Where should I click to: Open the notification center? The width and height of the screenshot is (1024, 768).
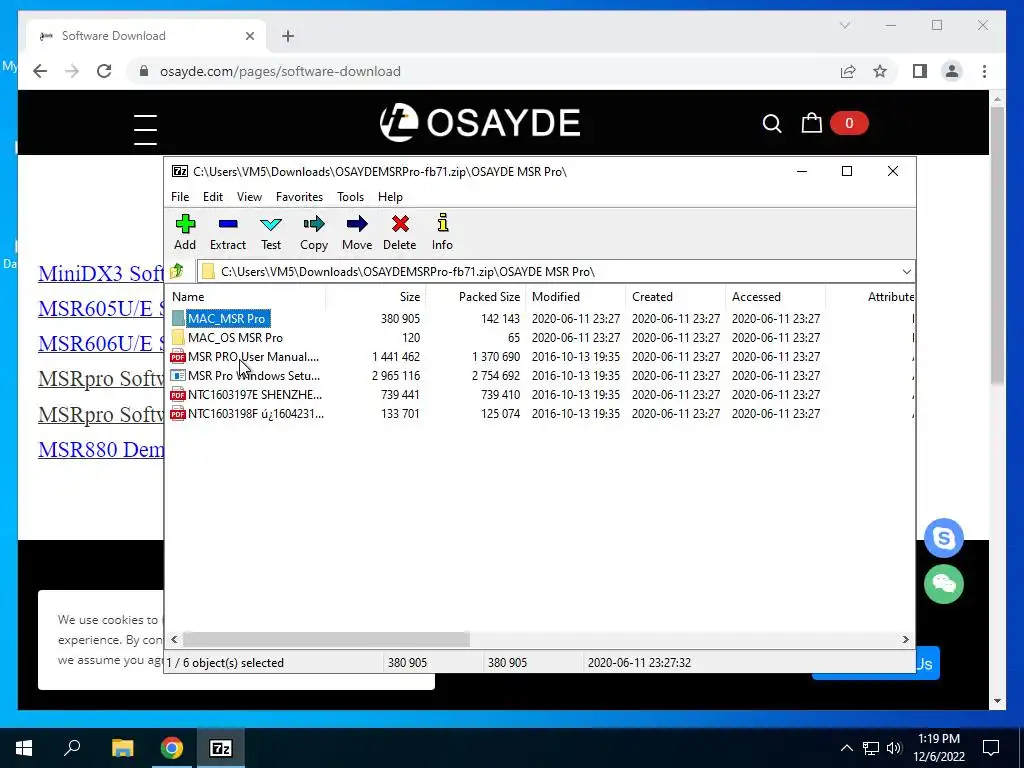[991, 748]
